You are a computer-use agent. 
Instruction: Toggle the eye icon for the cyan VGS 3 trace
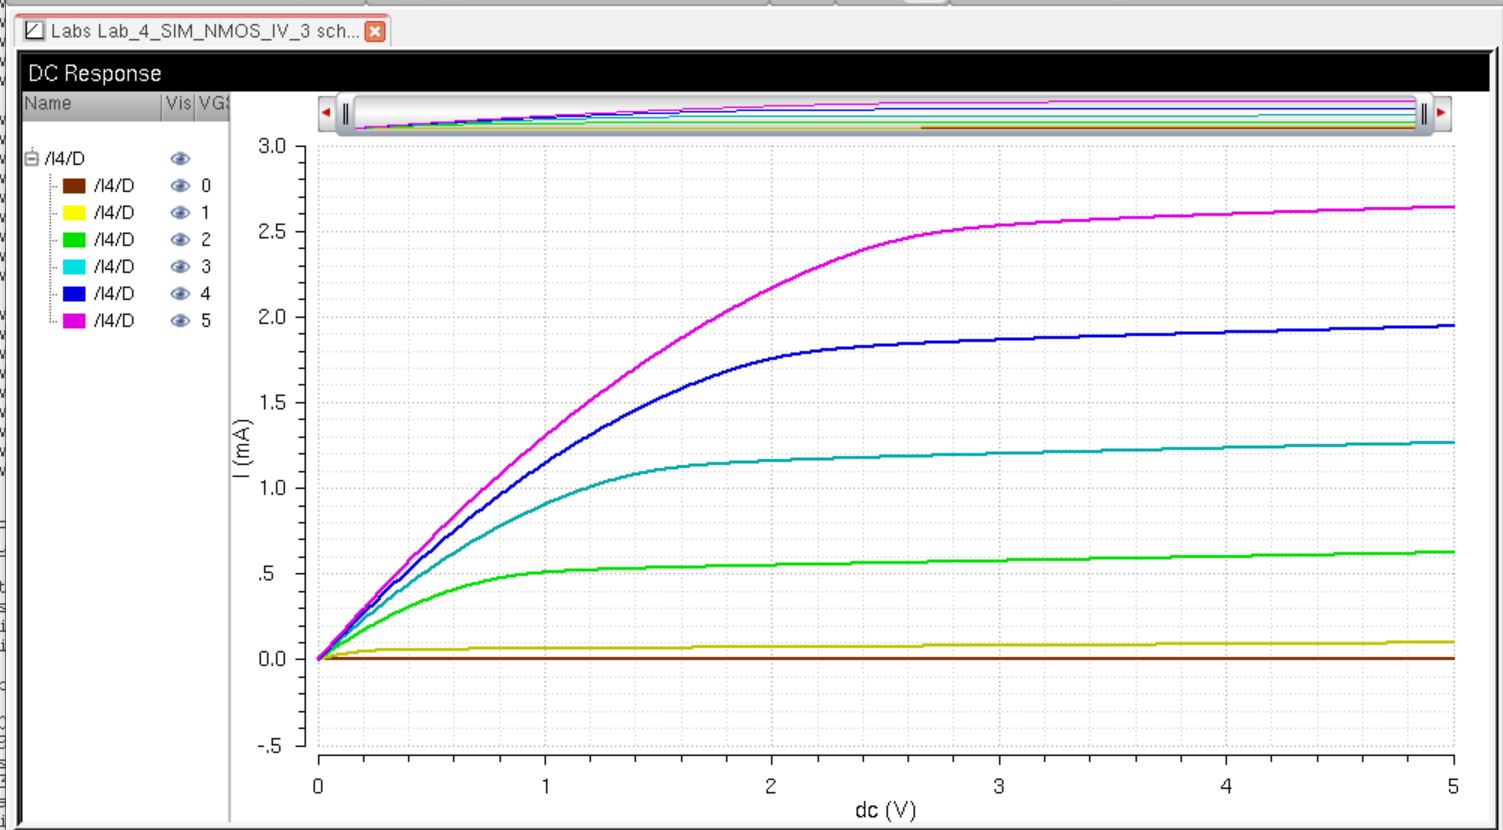[x=180, y=266]
